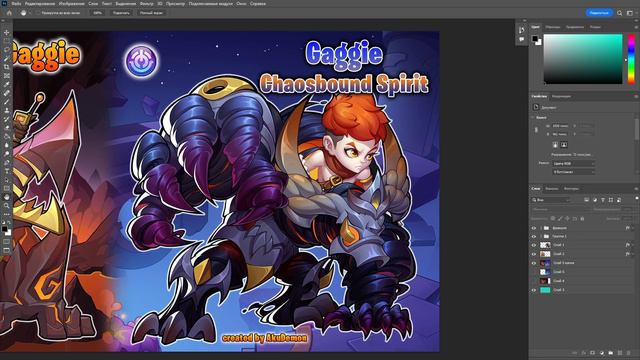This screenshot has width=640, height=360.
Task: Click the rainbow hue slider strip
Action: [631, 59]
